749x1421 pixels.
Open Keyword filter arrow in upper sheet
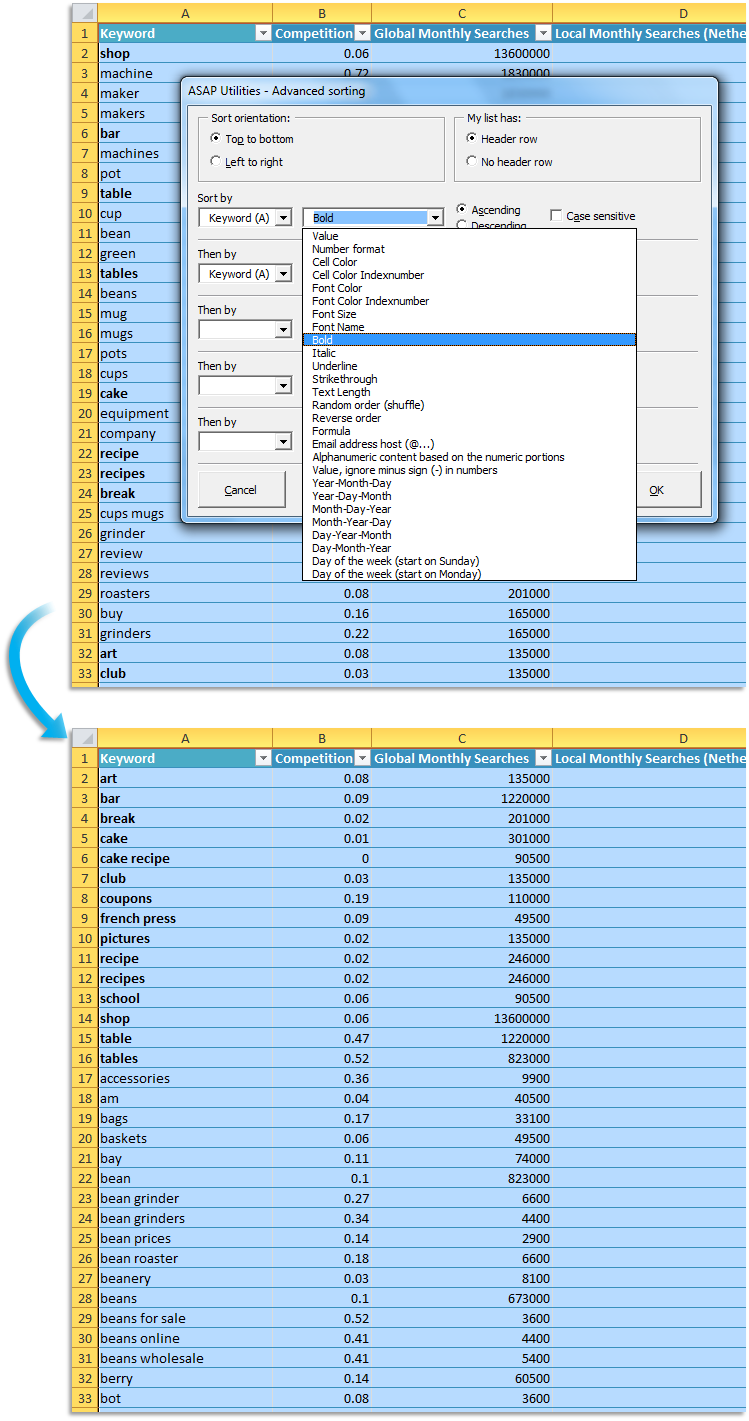coord(263,33)
